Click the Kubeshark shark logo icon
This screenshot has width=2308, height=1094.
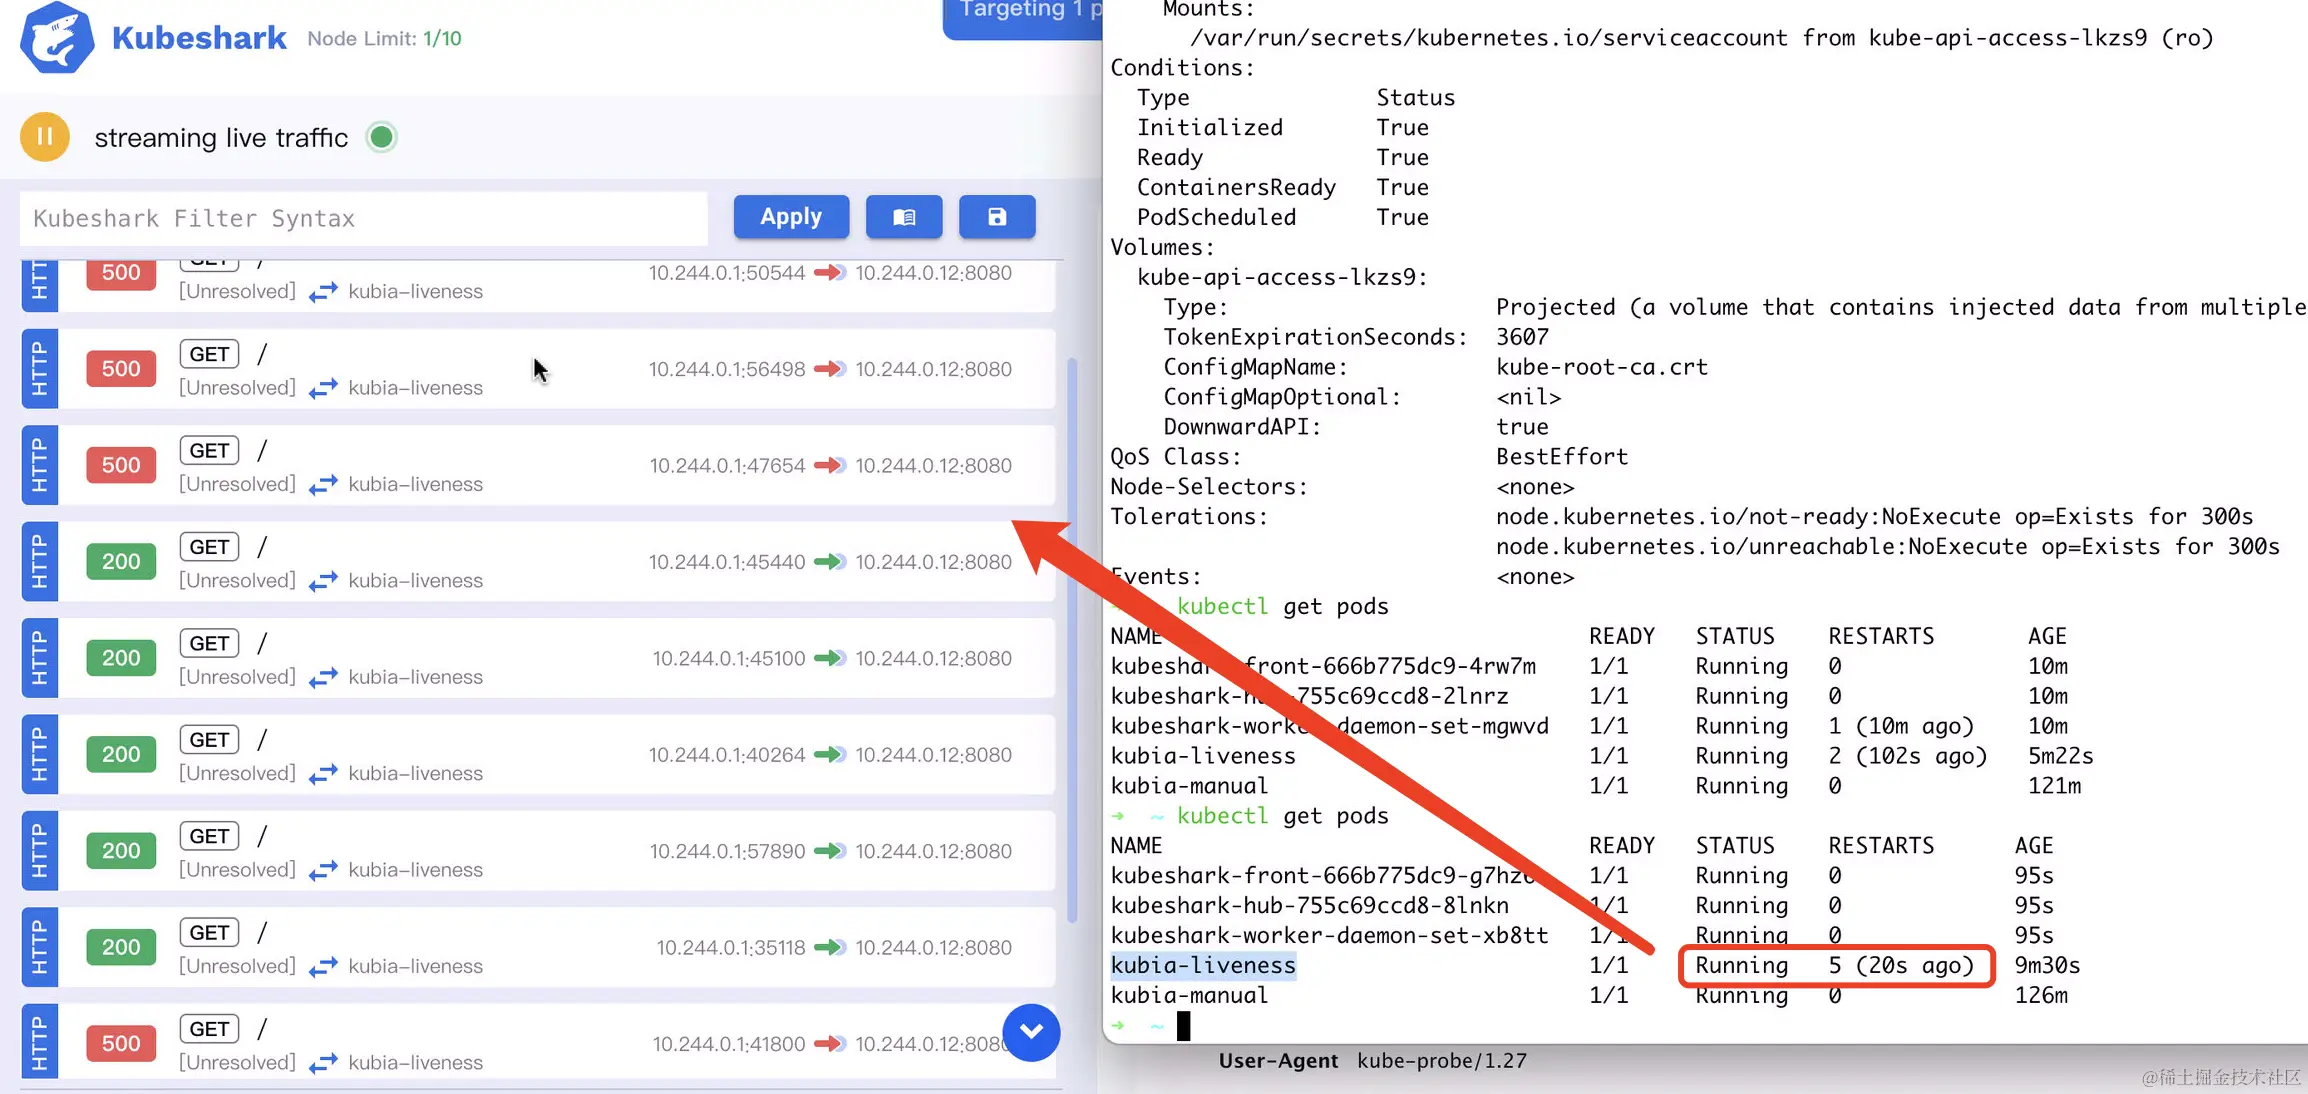[57, 38]
